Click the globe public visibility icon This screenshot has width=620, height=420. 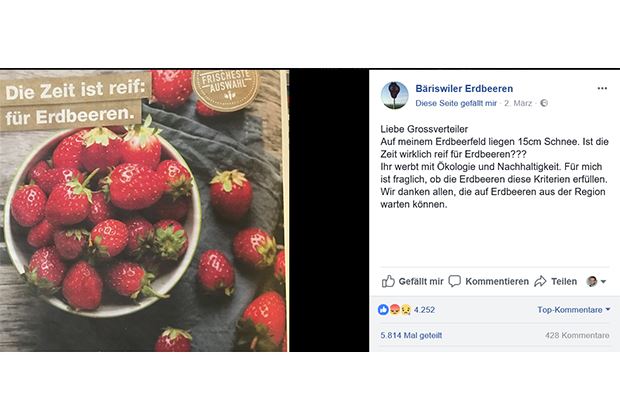(544, 103)
